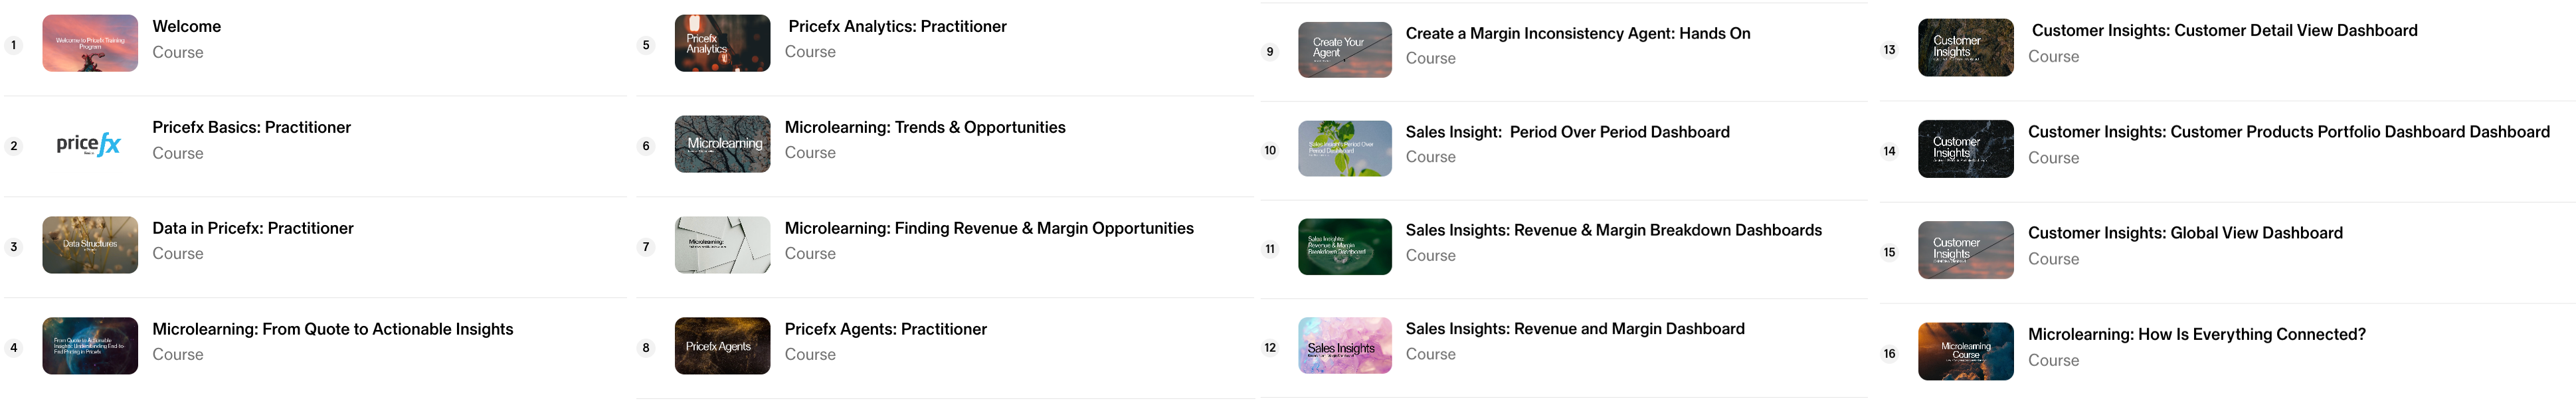
Task: Open Pricefx Agents: Practitioner course title
Action: (885, 330)
